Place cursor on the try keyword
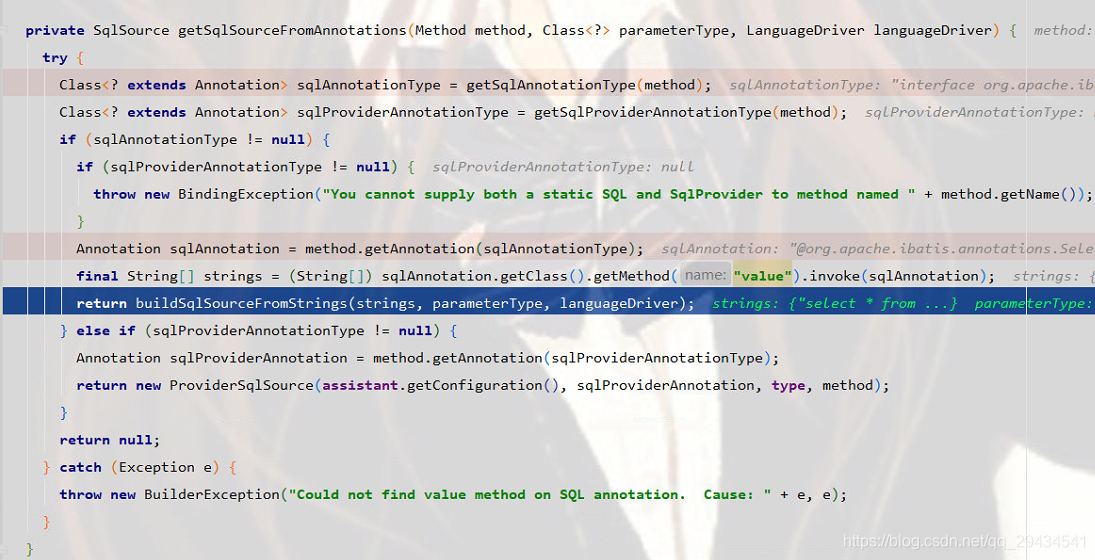Screen dimensions: 1095x560 point(54,57)
